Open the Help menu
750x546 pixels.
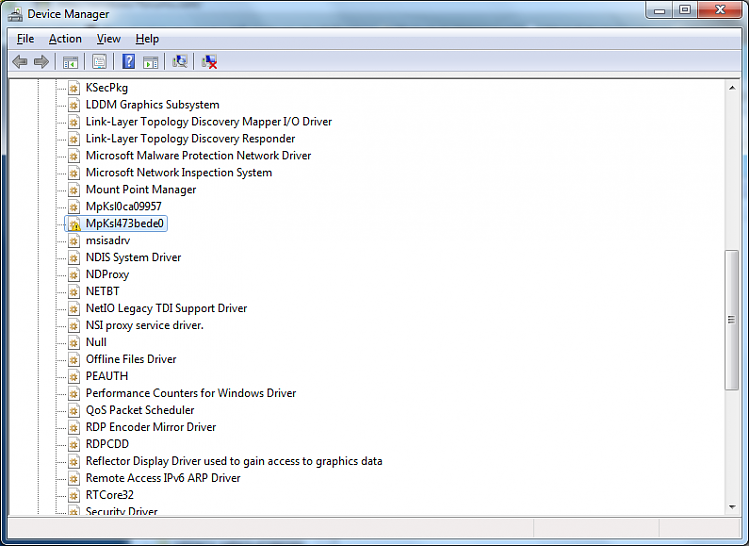coord(147,39)
